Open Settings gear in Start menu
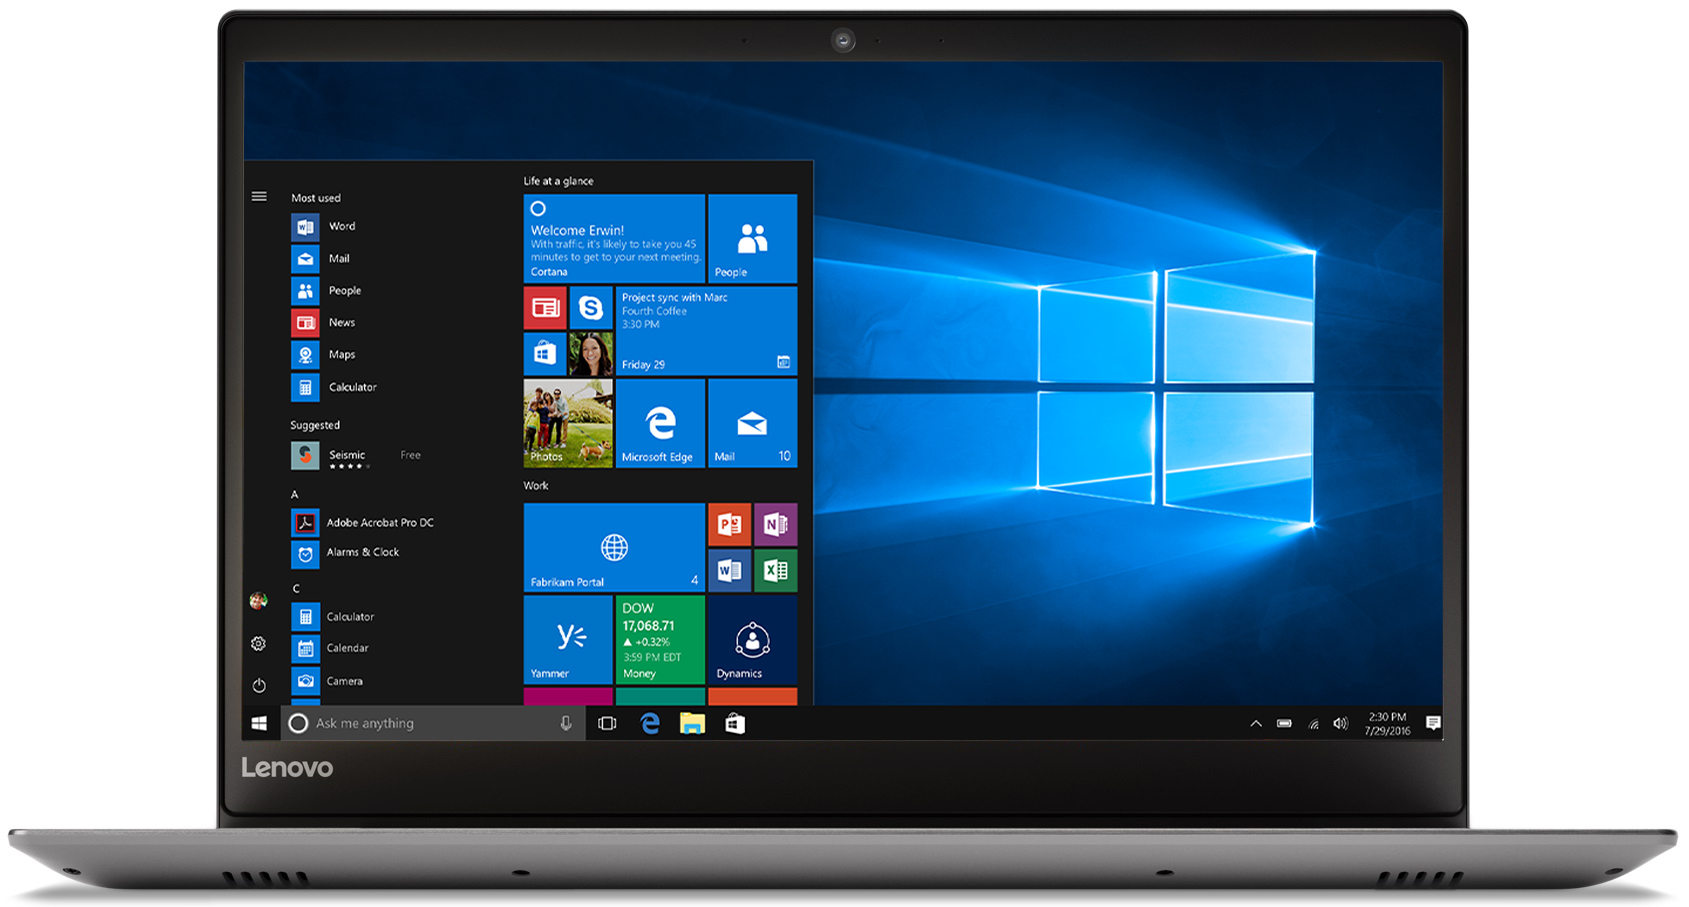Viewport: 1689px width, 907px height. (258, 644)
